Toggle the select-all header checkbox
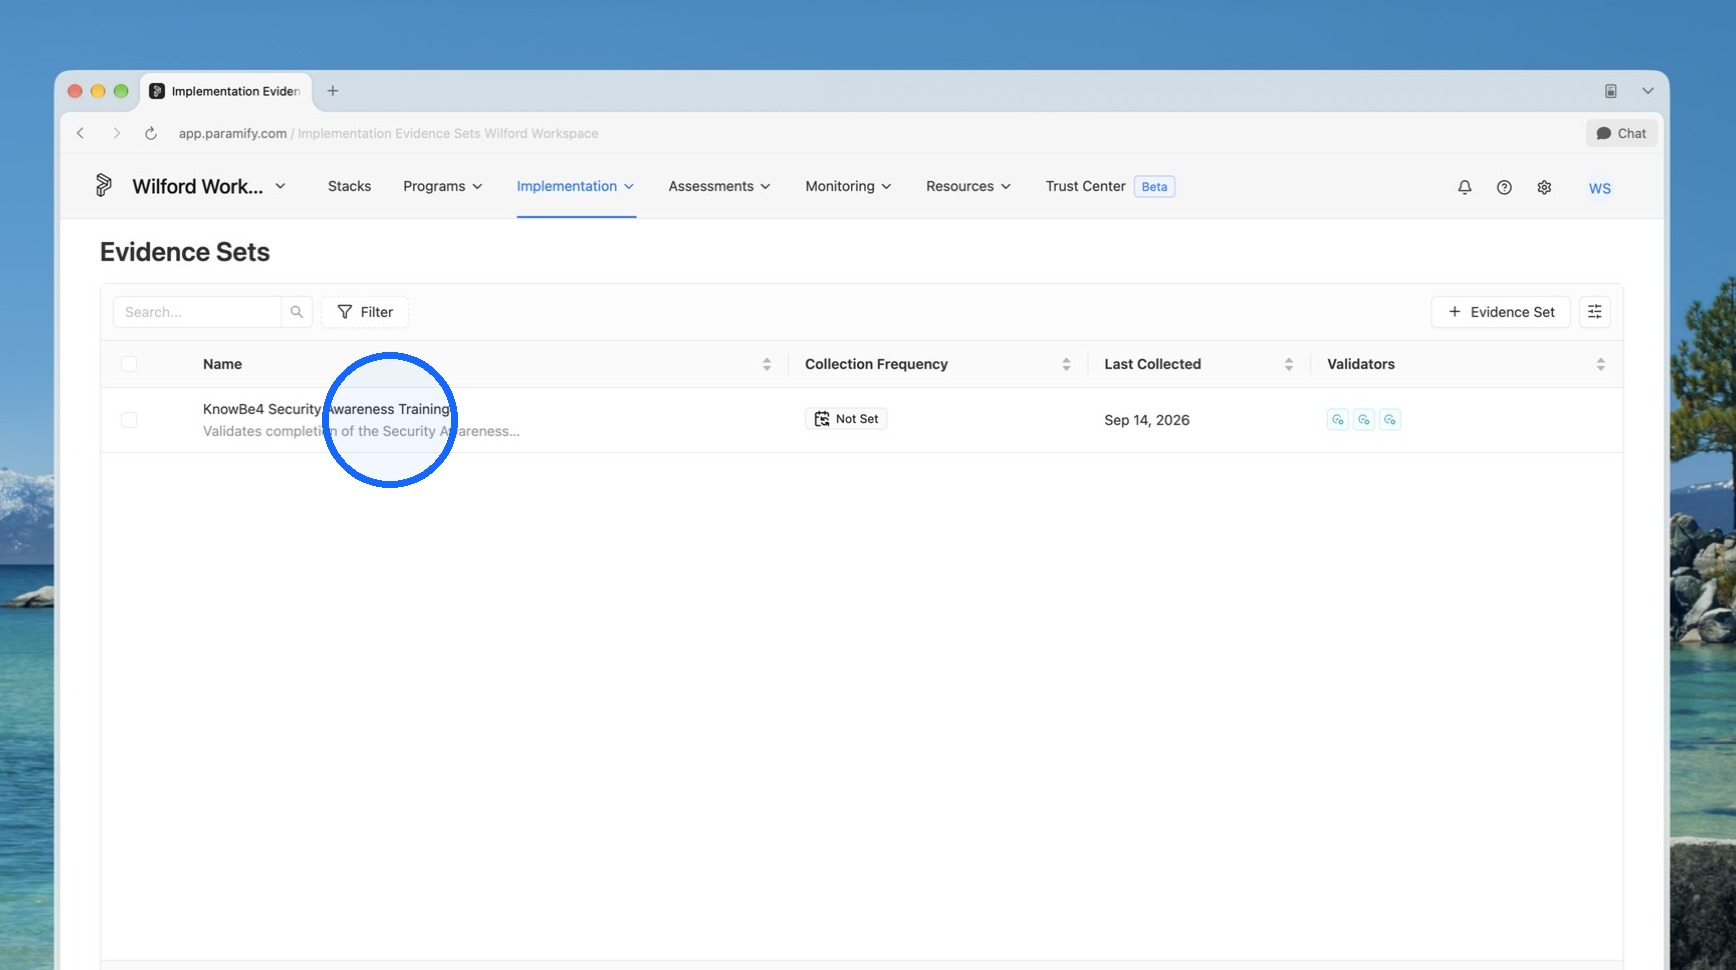Viewport: 1736px width, 970px height. pos(129,364)
